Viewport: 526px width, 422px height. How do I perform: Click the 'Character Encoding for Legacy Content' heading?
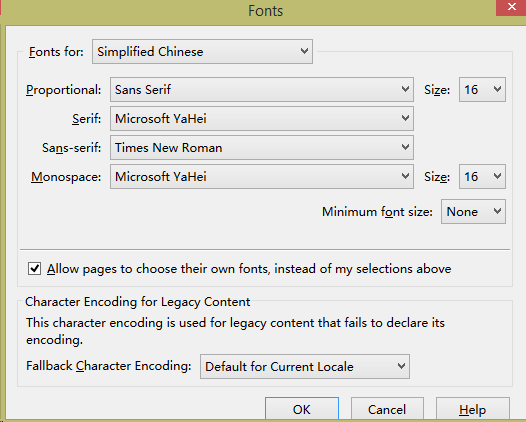click(x=138, y=302)
